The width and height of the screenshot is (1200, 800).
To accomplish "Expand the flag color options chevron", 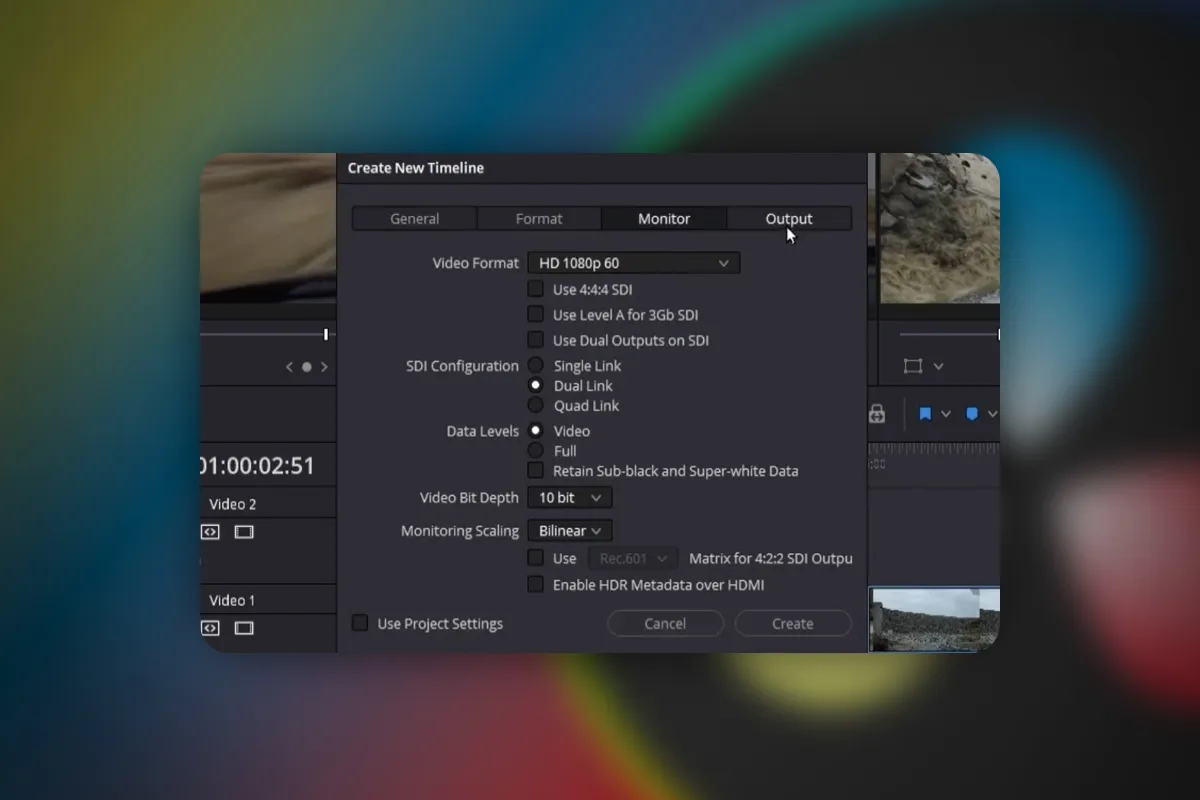I will point(945,413).
